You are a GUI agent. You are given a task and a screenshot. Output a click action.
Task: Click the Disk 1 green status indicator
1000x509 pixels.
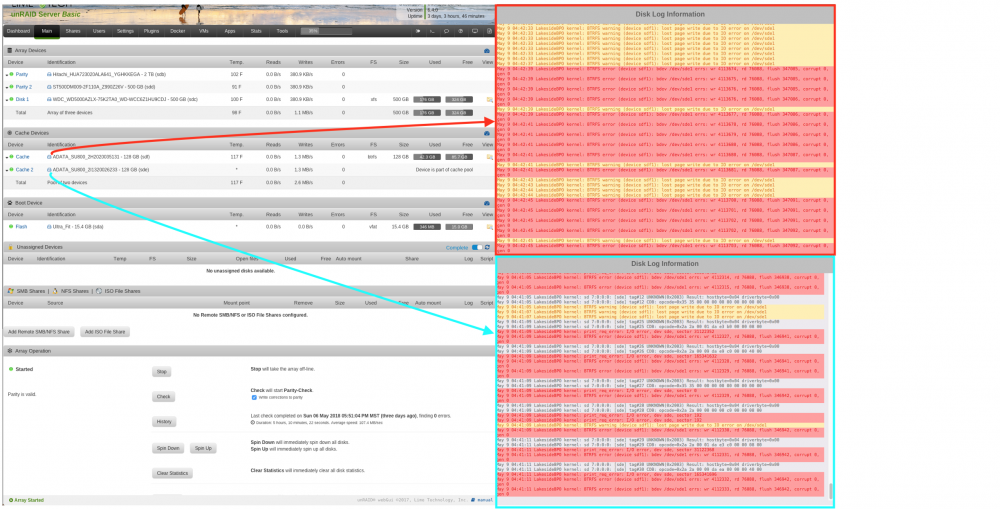tap(11, 100)
